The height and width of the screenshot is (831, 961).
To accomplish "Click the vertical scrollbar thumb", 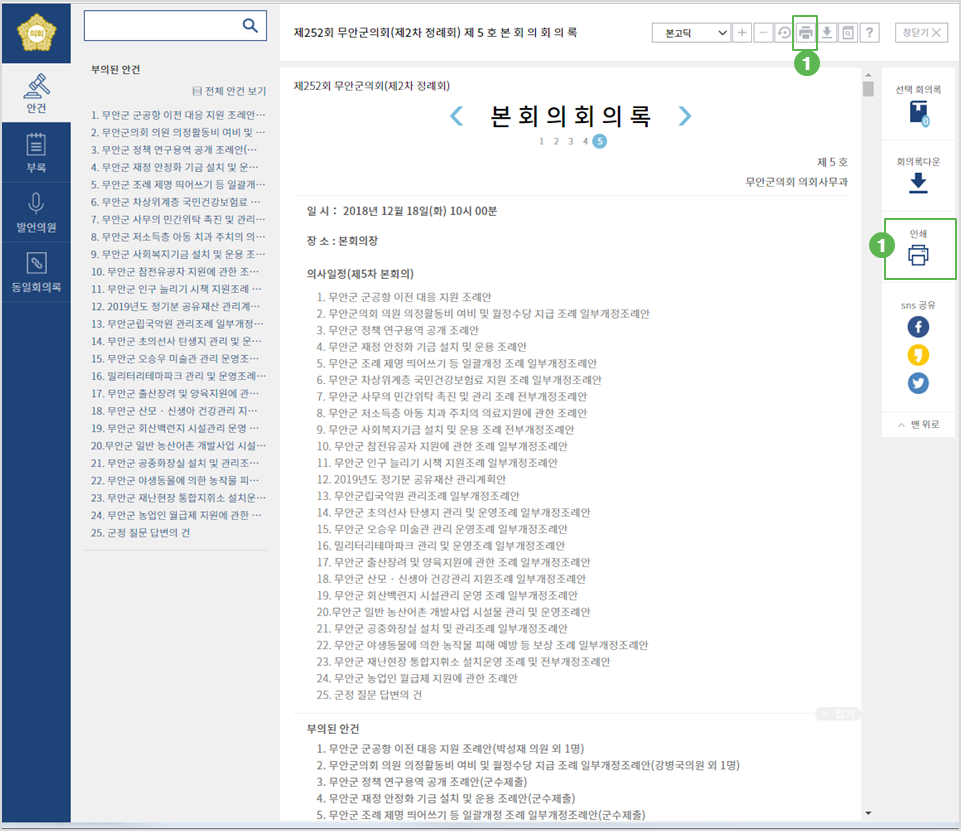I will click(x=868, y=89).
